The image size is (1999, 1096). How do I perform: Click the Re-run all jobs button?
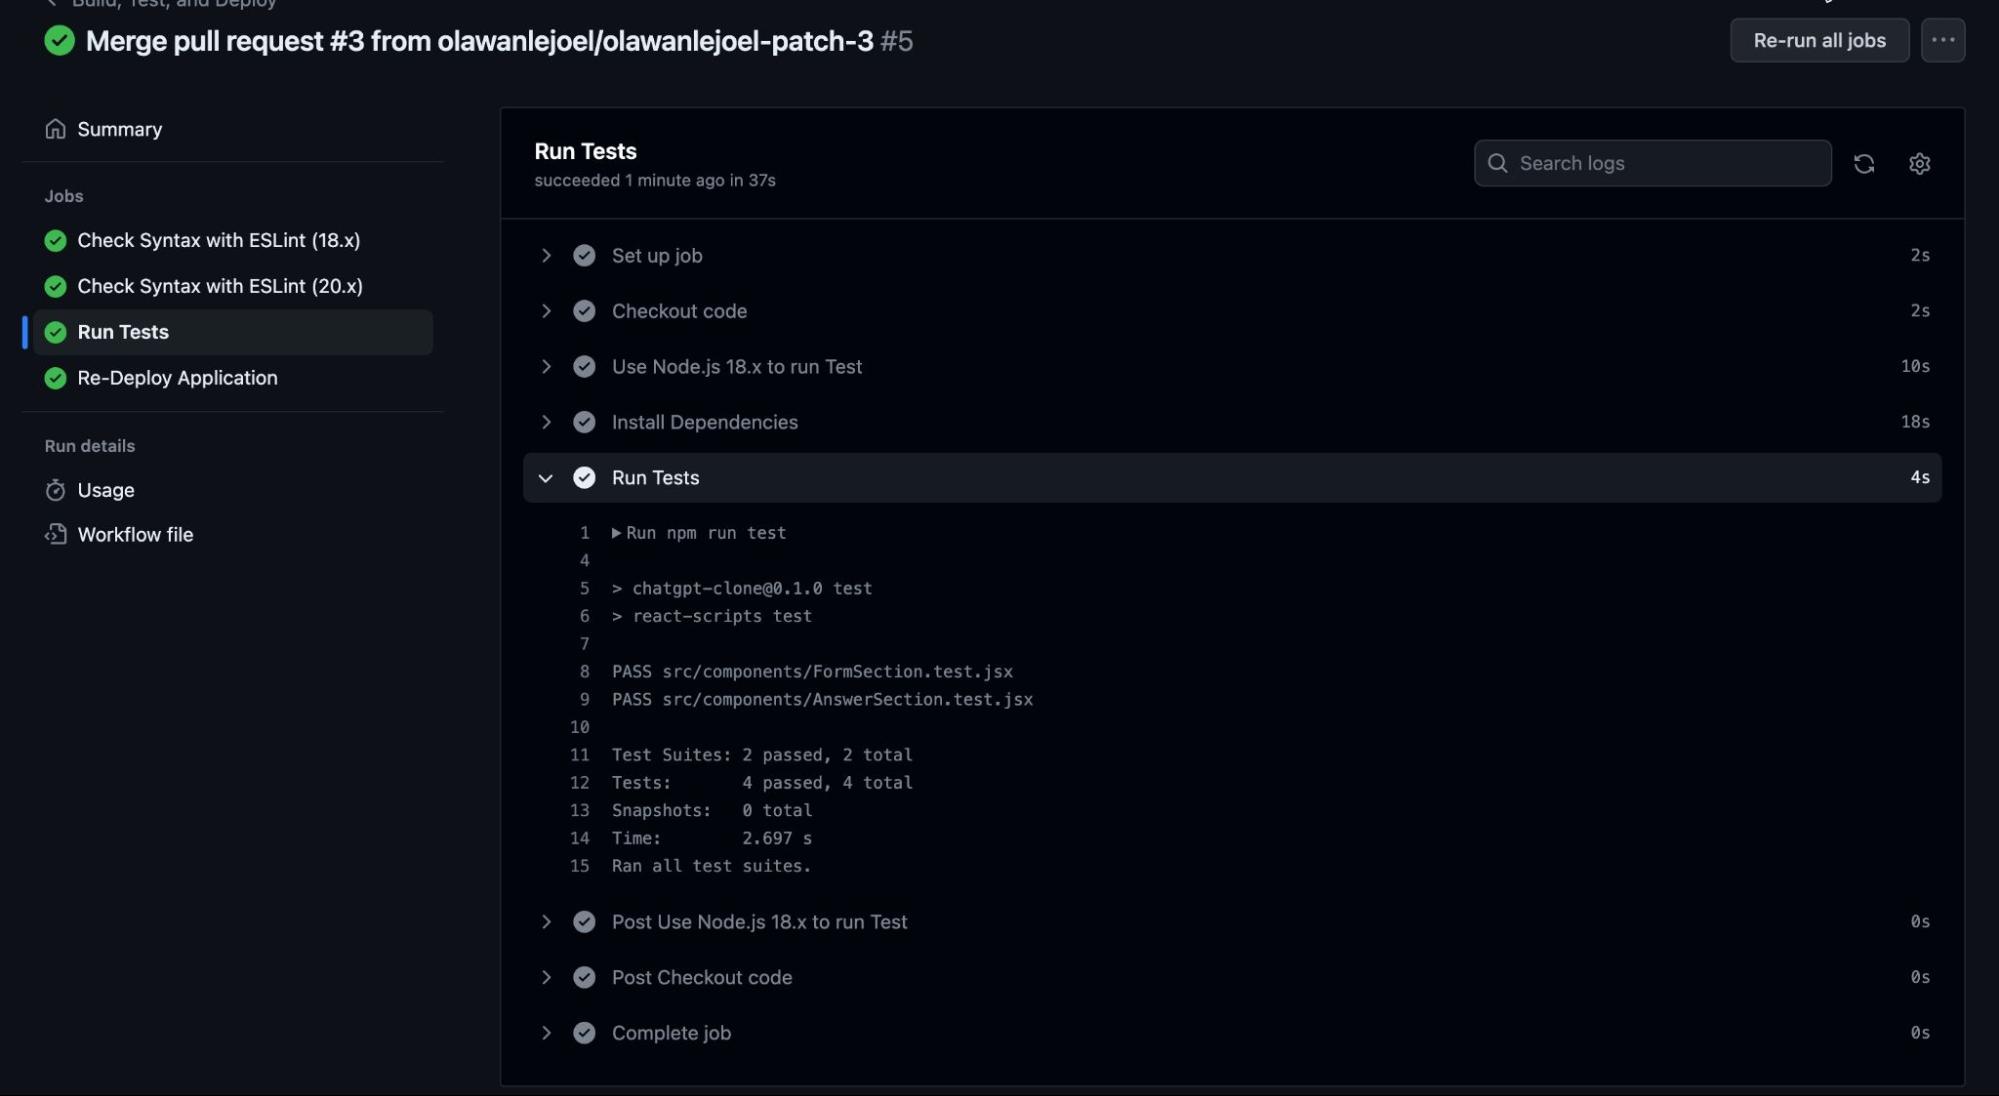tap(1819, 39)
